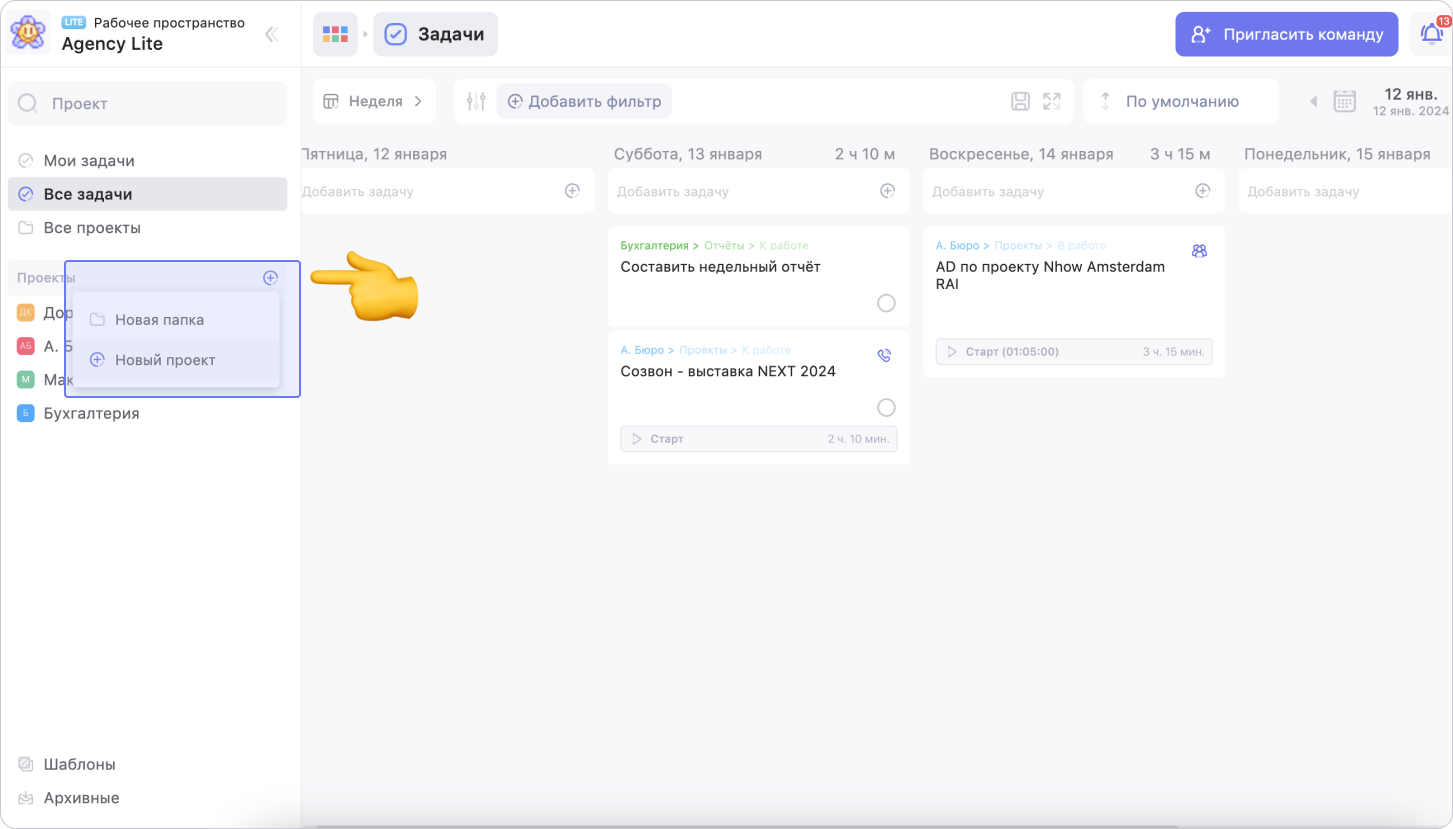Mark Составить недельный отчёт as done
1453x829 pixels.
tap(886, 303)
